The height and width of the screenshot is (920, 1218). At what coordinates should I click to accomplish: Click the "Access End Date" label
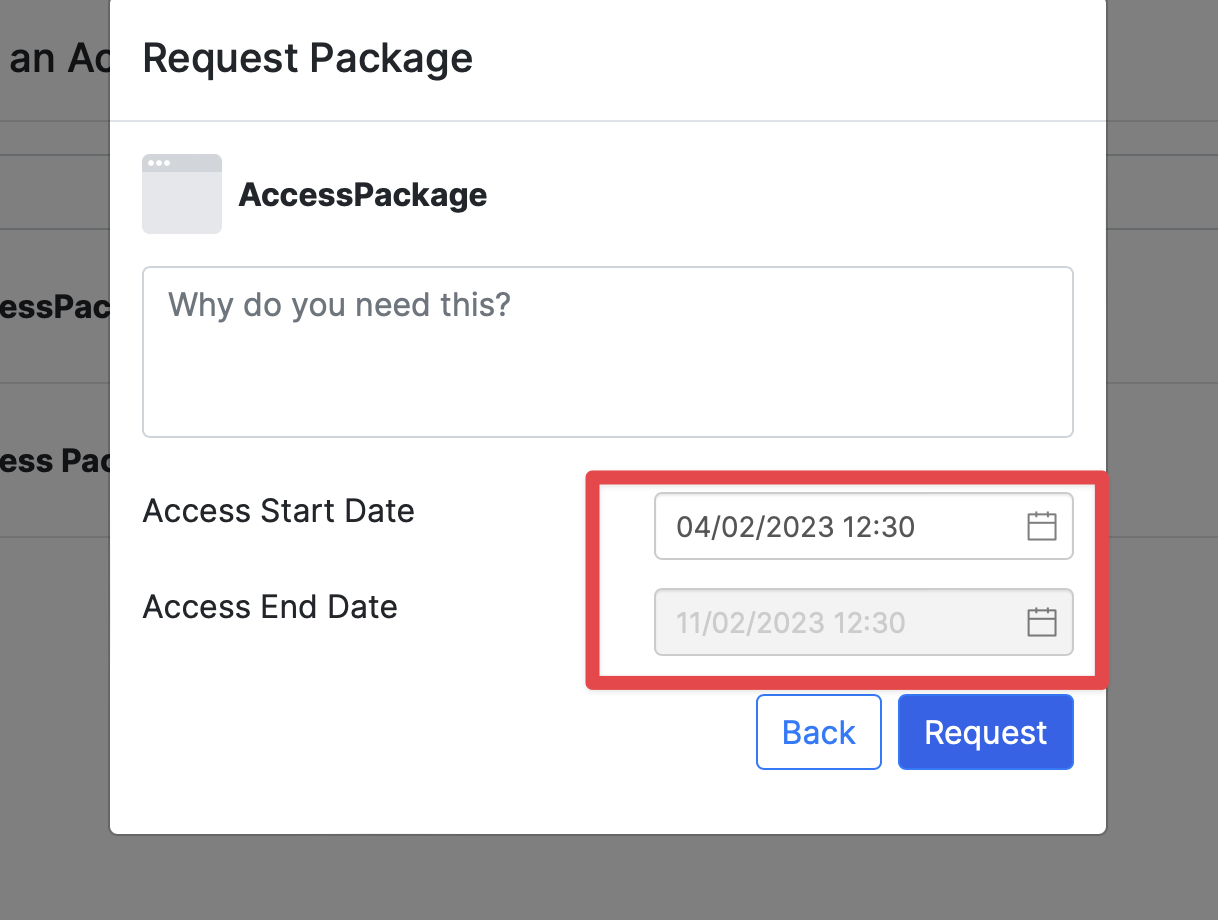(270, 607)
